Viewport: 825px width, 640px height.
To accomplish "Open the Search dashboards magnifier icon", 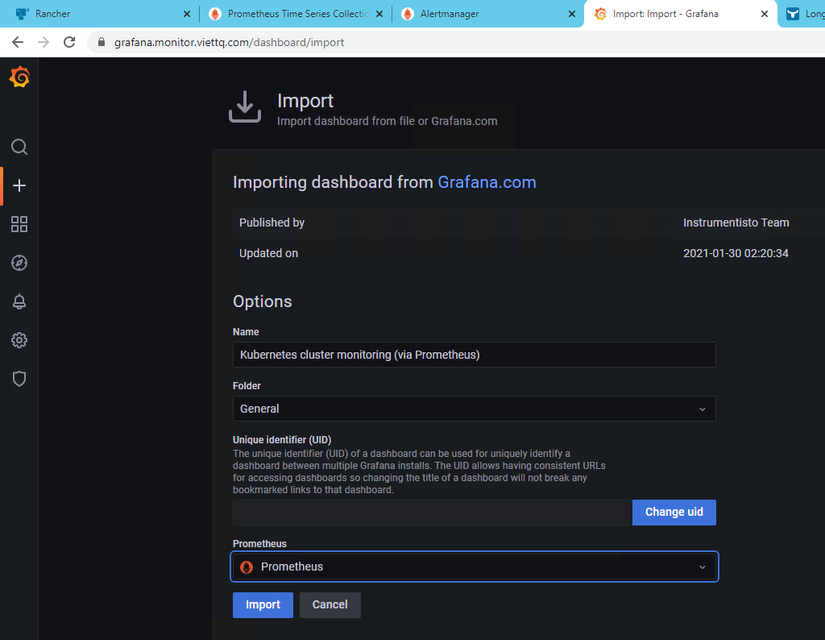I will [19, 147].
